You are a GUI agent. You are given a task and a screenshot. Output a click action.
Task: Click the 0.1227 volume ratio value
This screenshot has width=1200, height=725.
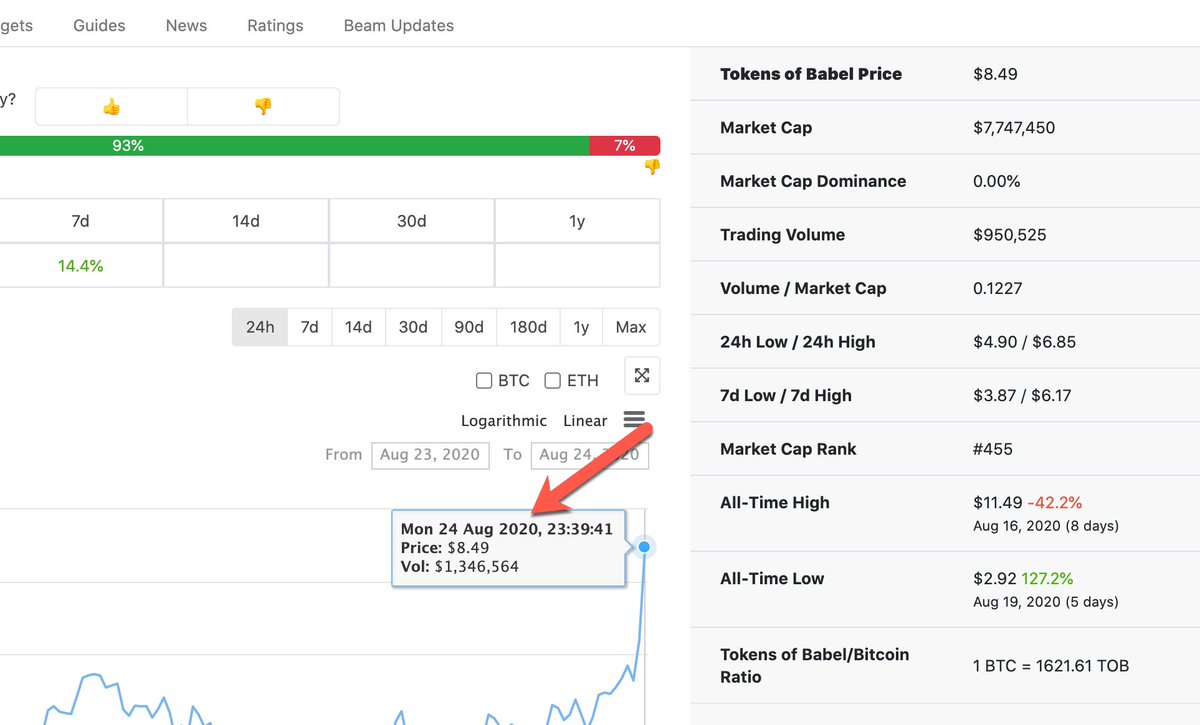(x=999, y=288)
